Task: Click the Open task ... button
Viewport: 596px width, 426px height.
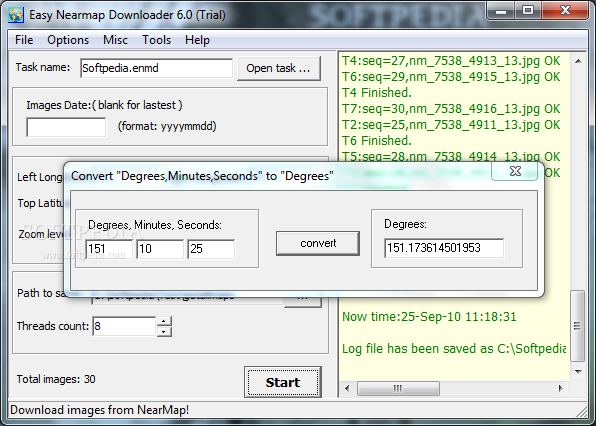Action: point(279,68)
